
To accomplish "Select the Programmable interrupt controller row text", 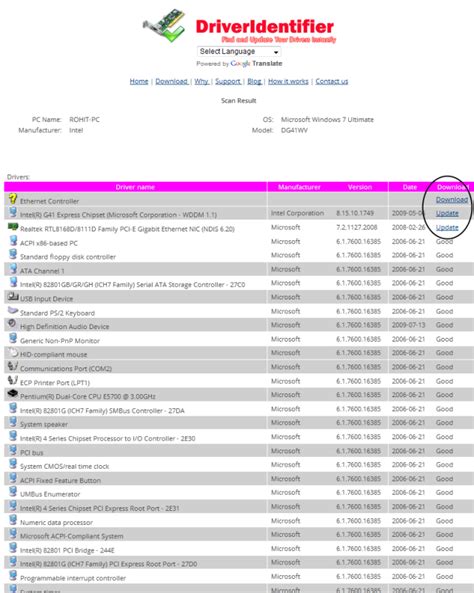I will tap(73, 578).
